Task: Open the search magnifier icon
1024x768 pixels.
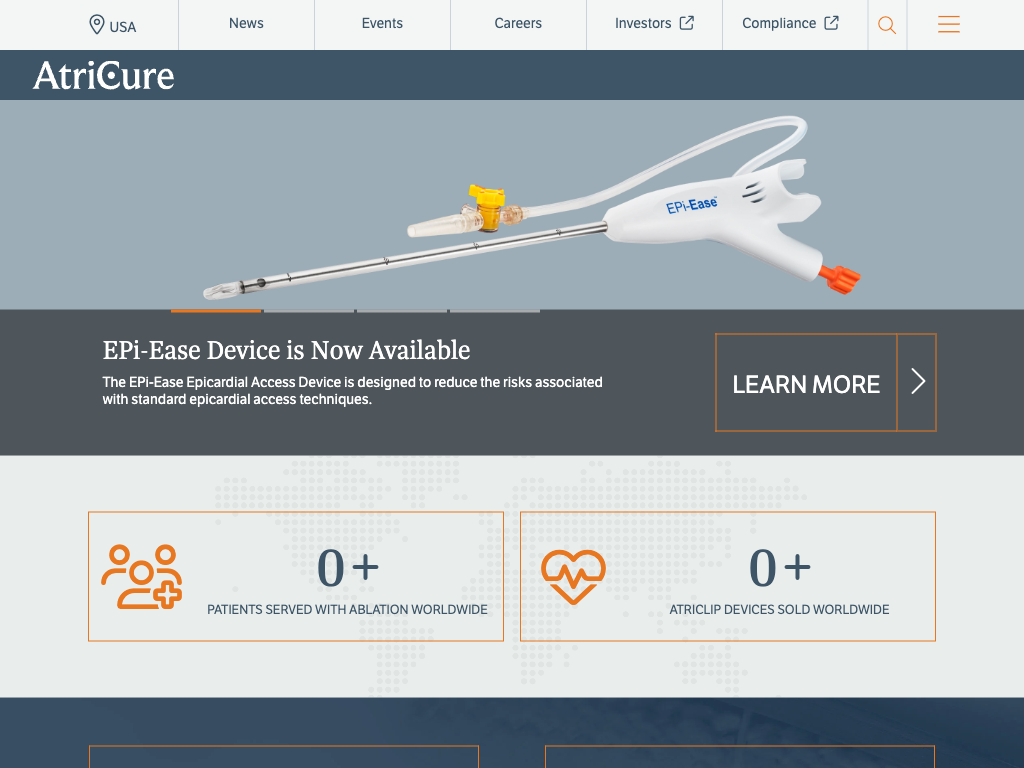Action: click(x=887, y=25)
